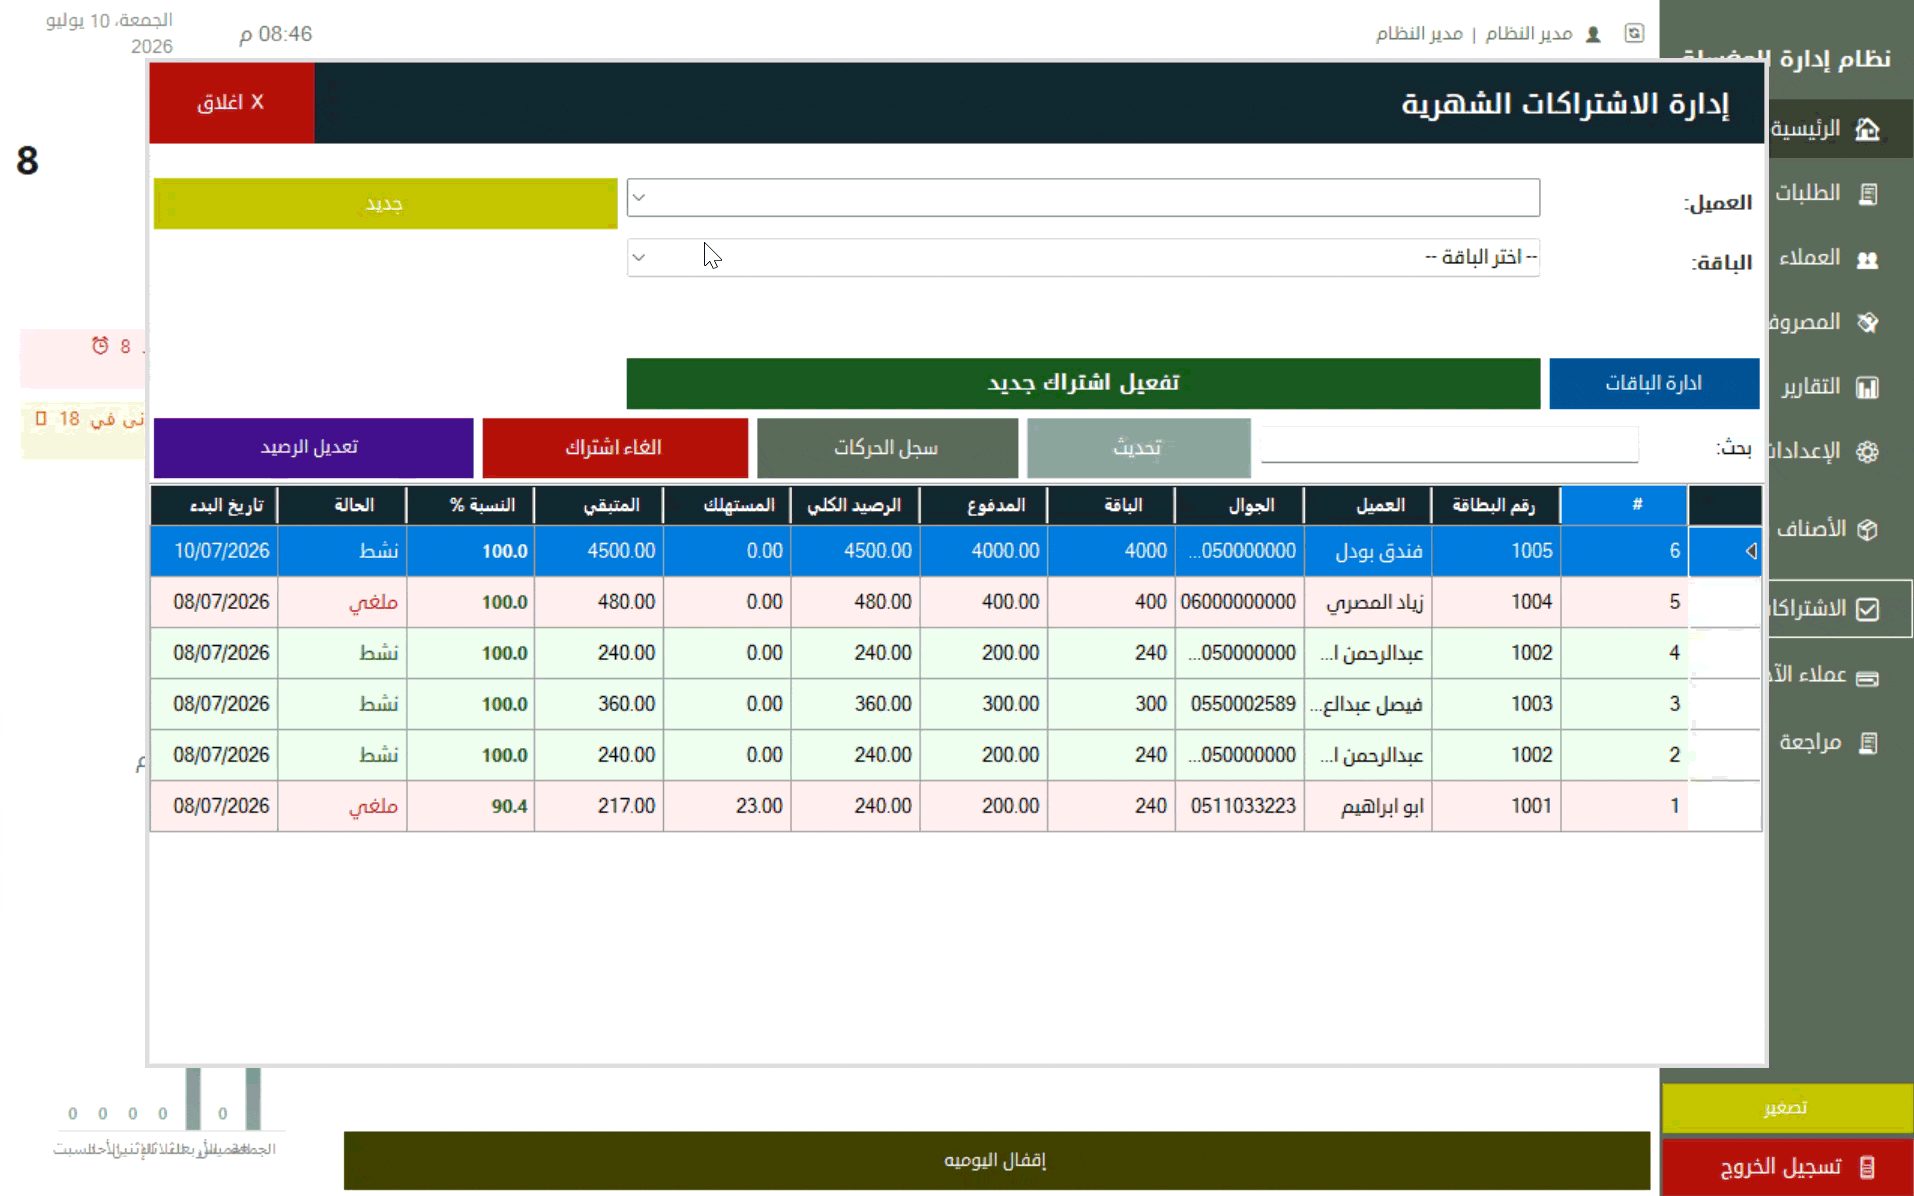This screenshot has height=1196, width=1914.
Task: Click the review icon beside مراجعة
Action: [1867, 742]
